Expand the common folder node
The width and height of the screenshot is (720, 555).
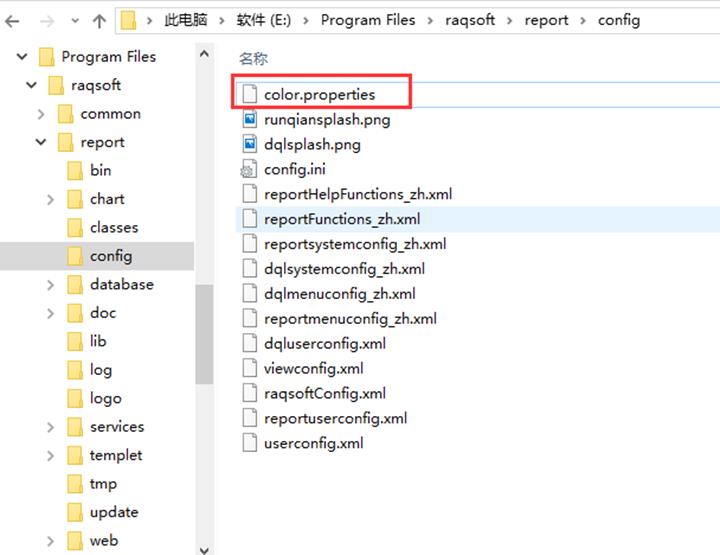41,114
